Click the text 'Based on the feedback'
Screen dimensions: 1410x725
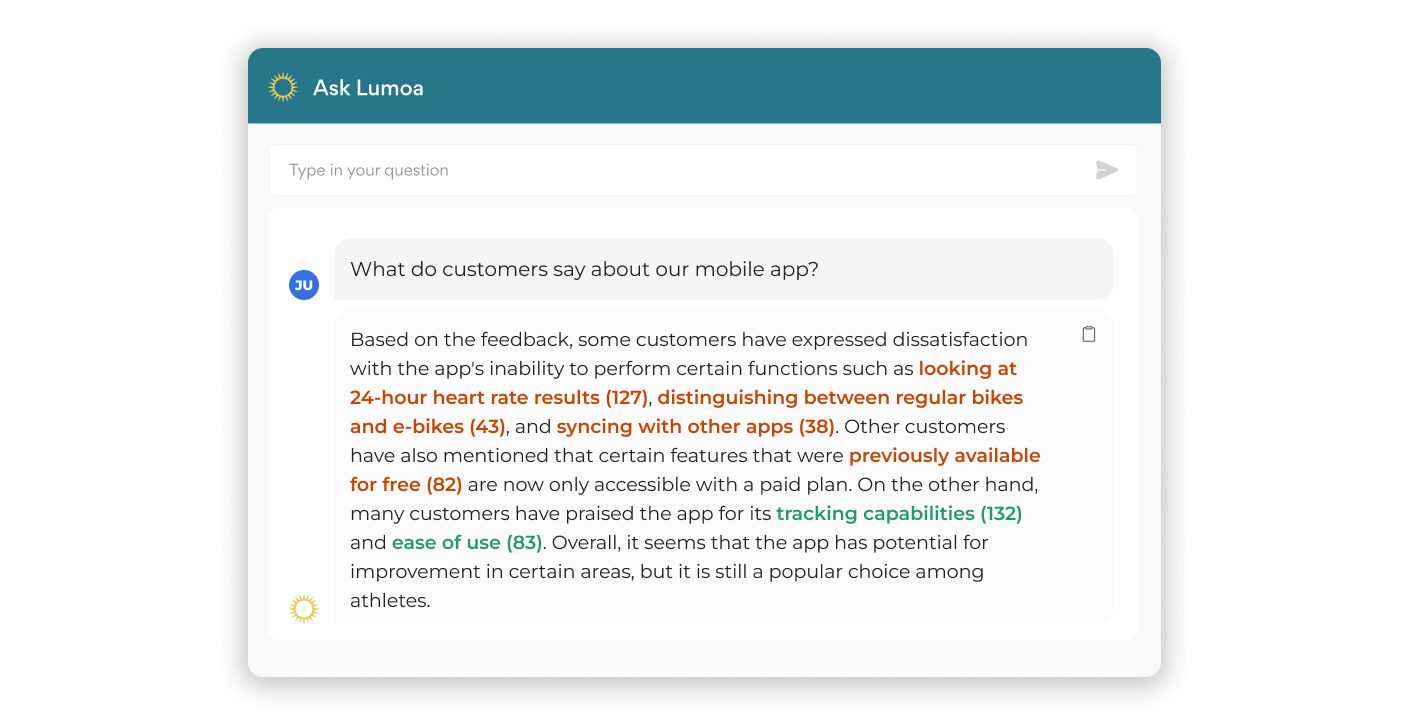pyautogui.click(x=459, y=339)
